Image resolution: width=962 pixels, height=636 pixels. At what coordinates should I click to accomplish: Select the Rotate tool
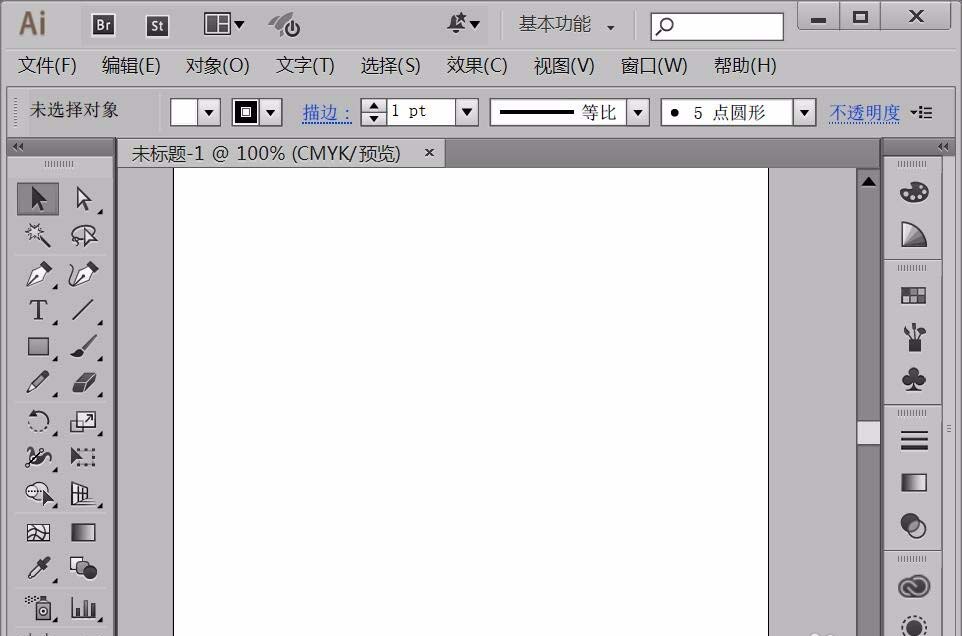(38, 421)
